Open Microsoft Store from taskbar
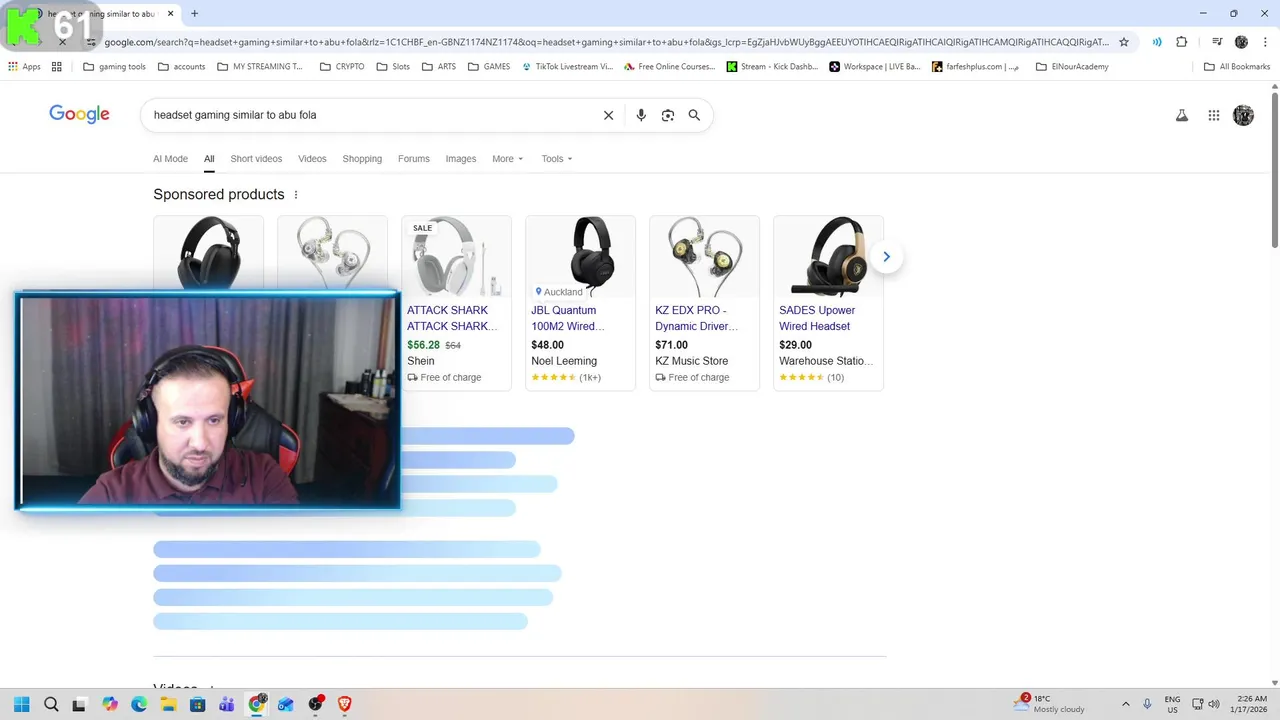 click(x=197, y=704)
